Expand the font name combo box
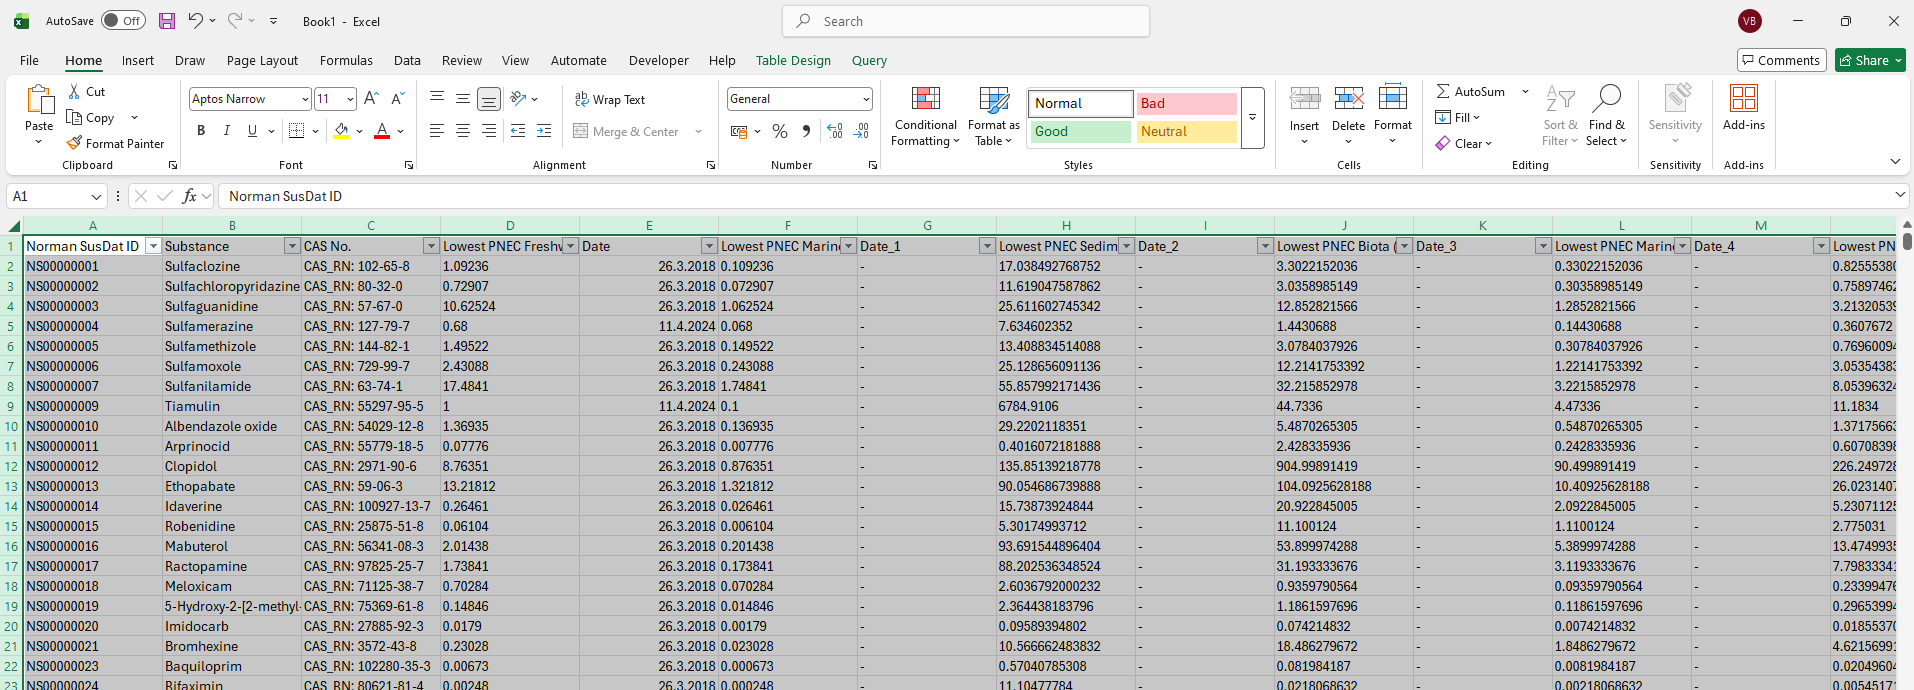The image size is (1914, 690). pos(304,99)
